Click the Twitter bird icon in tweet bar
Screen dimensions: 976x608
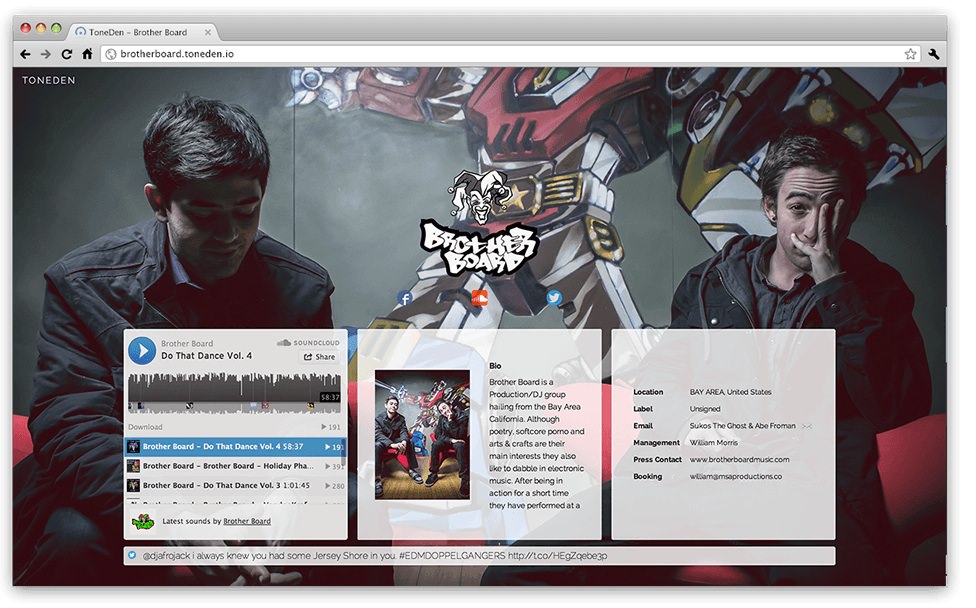coord(132,556)
